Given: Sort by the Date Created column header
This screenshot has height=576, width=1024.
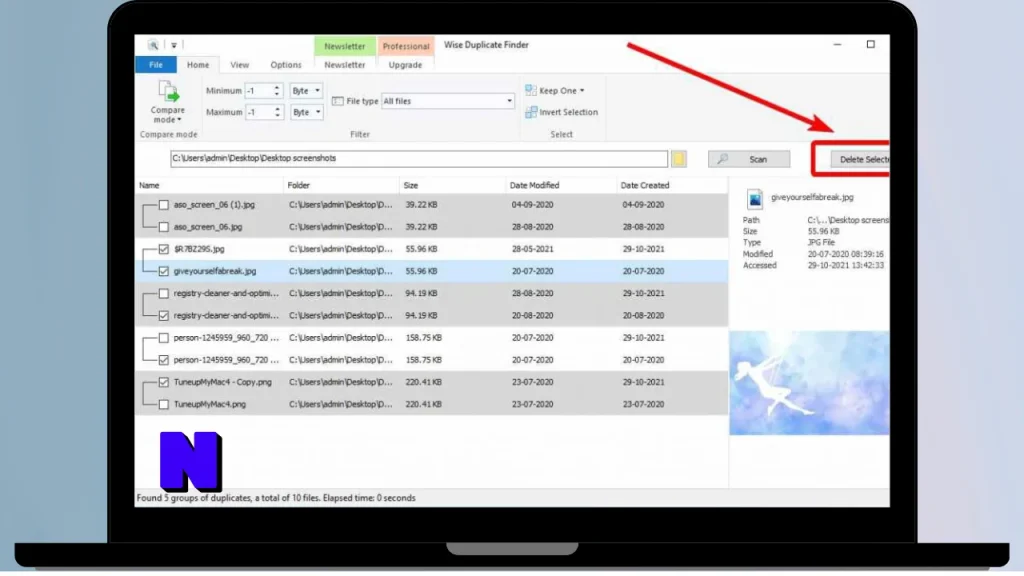Looking at the screenshot, I should coord(672,185).
